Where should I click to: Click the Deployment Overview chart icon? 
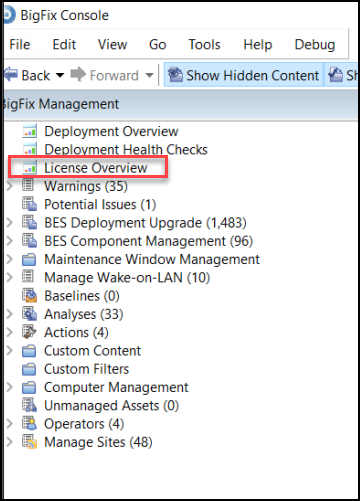29,131
